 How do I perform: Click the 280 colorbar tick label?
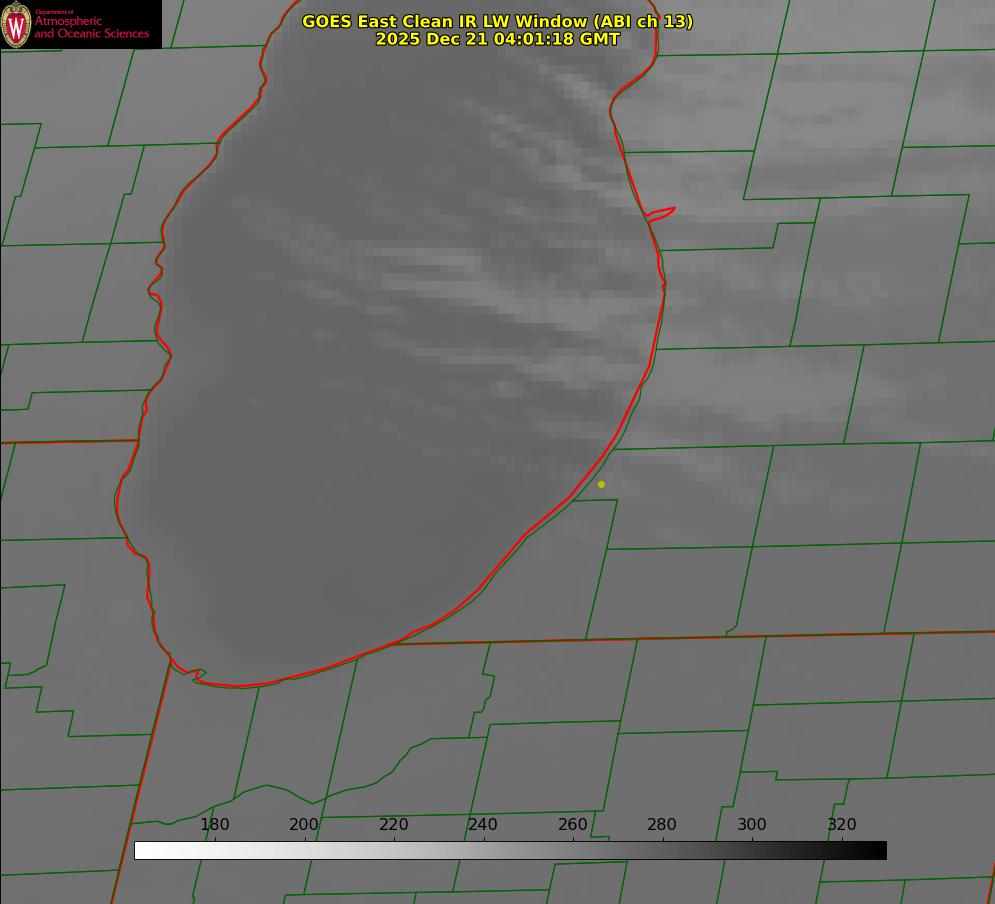(662, 824)
